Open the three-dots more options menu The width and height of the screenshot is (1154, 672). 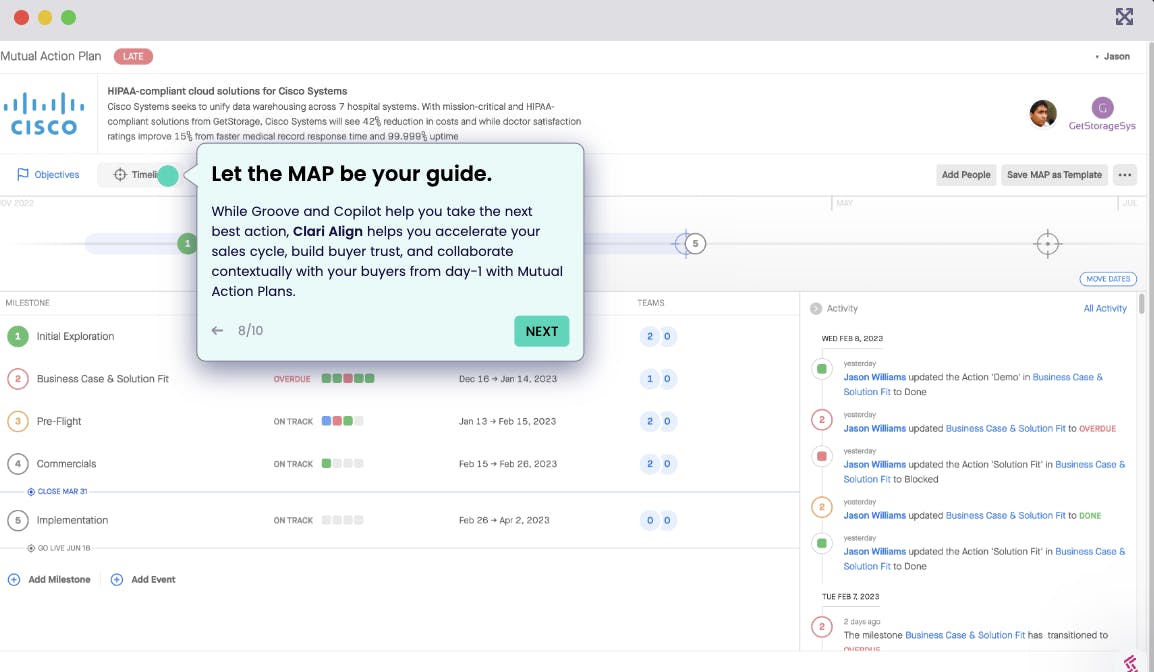pos(1125,174)
